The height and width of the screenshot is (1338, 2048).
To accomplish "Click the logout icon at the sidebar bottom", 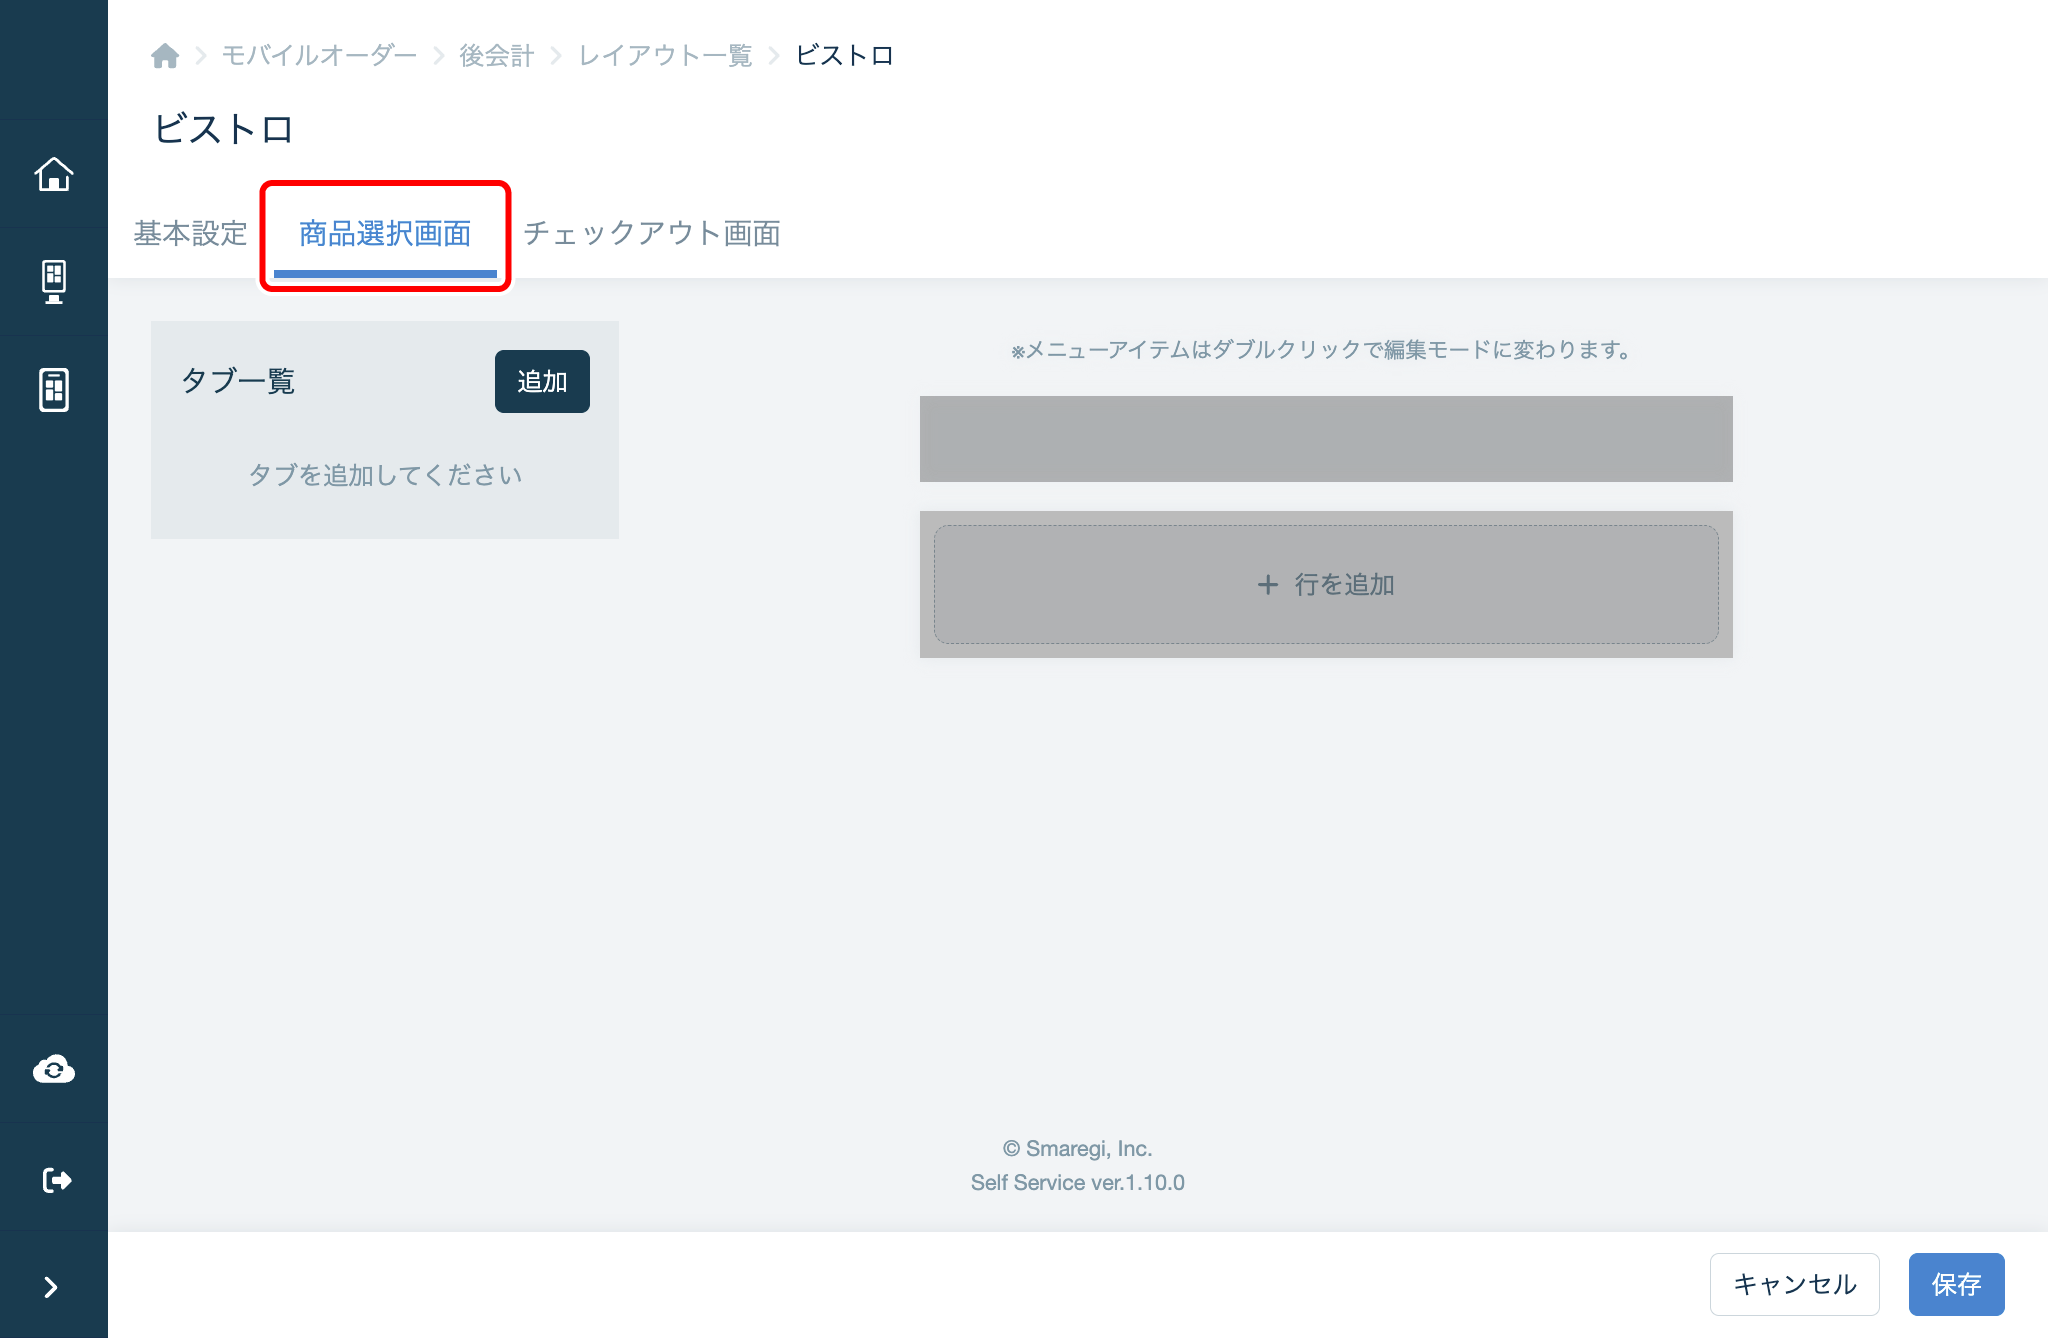I will [54, 1178].
